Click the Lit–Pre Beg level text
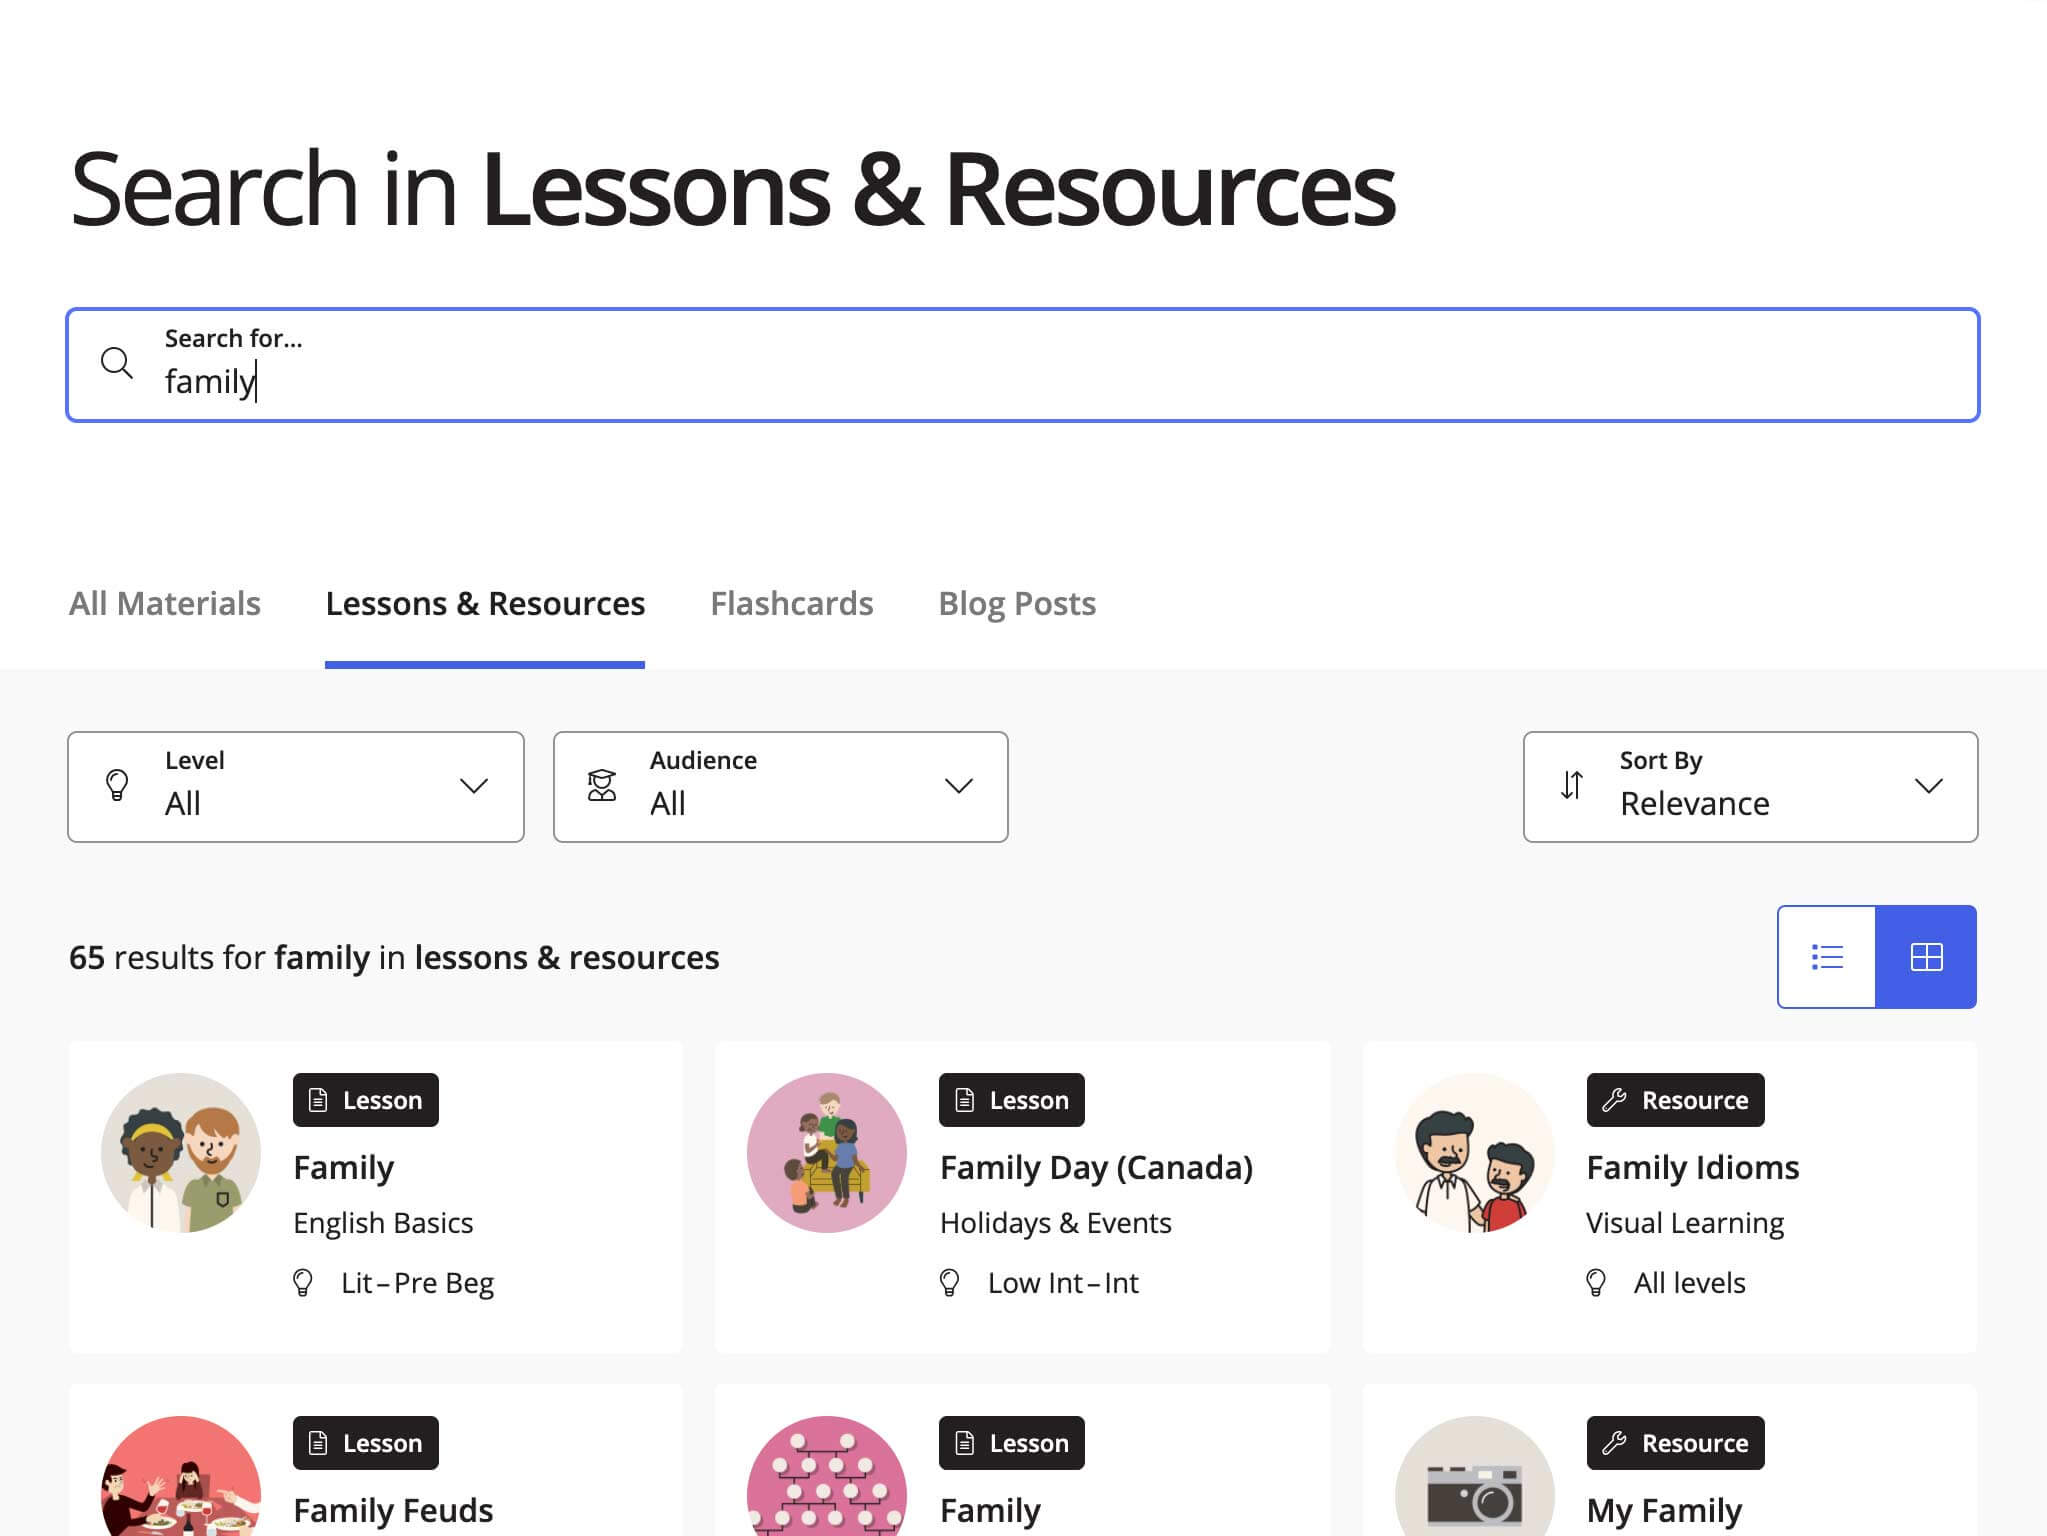 tap(418, 1283)
